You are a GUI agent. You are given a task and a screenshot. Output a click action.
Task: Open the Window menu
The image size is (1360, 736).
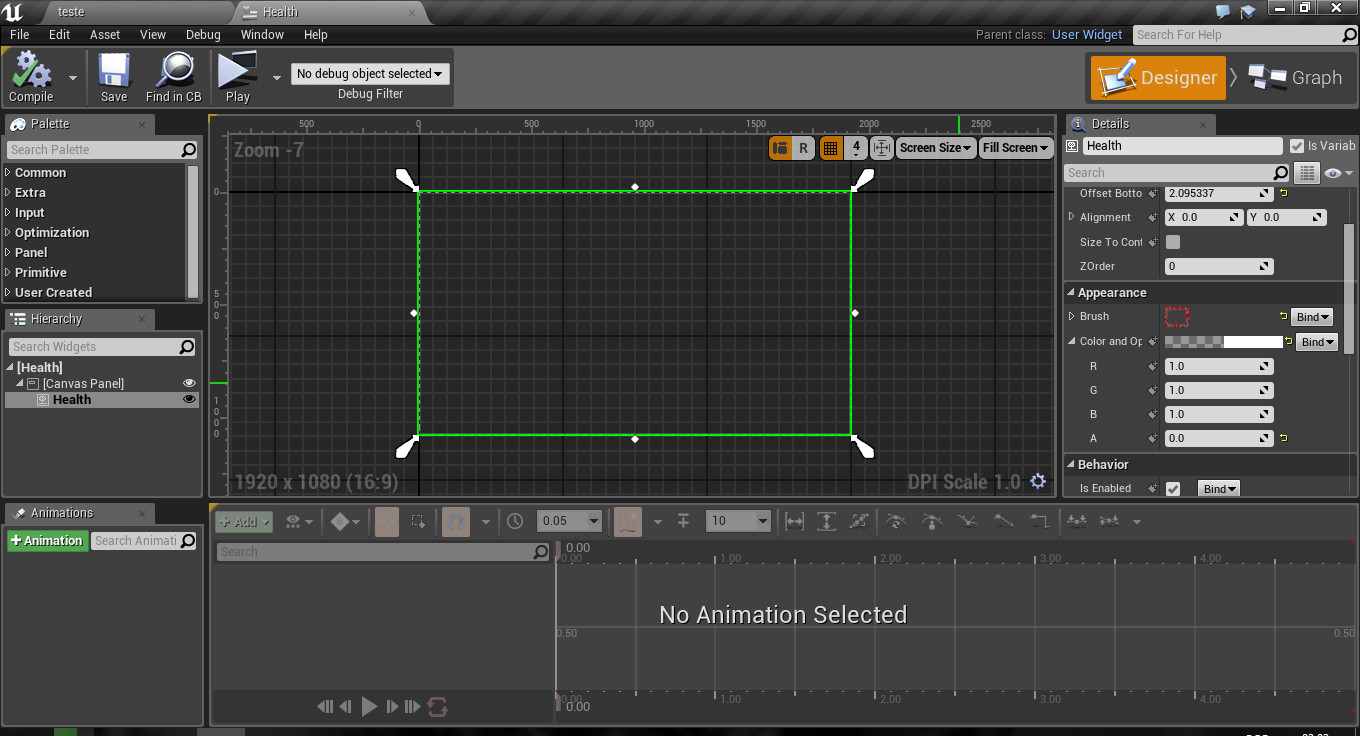(262, 34)
